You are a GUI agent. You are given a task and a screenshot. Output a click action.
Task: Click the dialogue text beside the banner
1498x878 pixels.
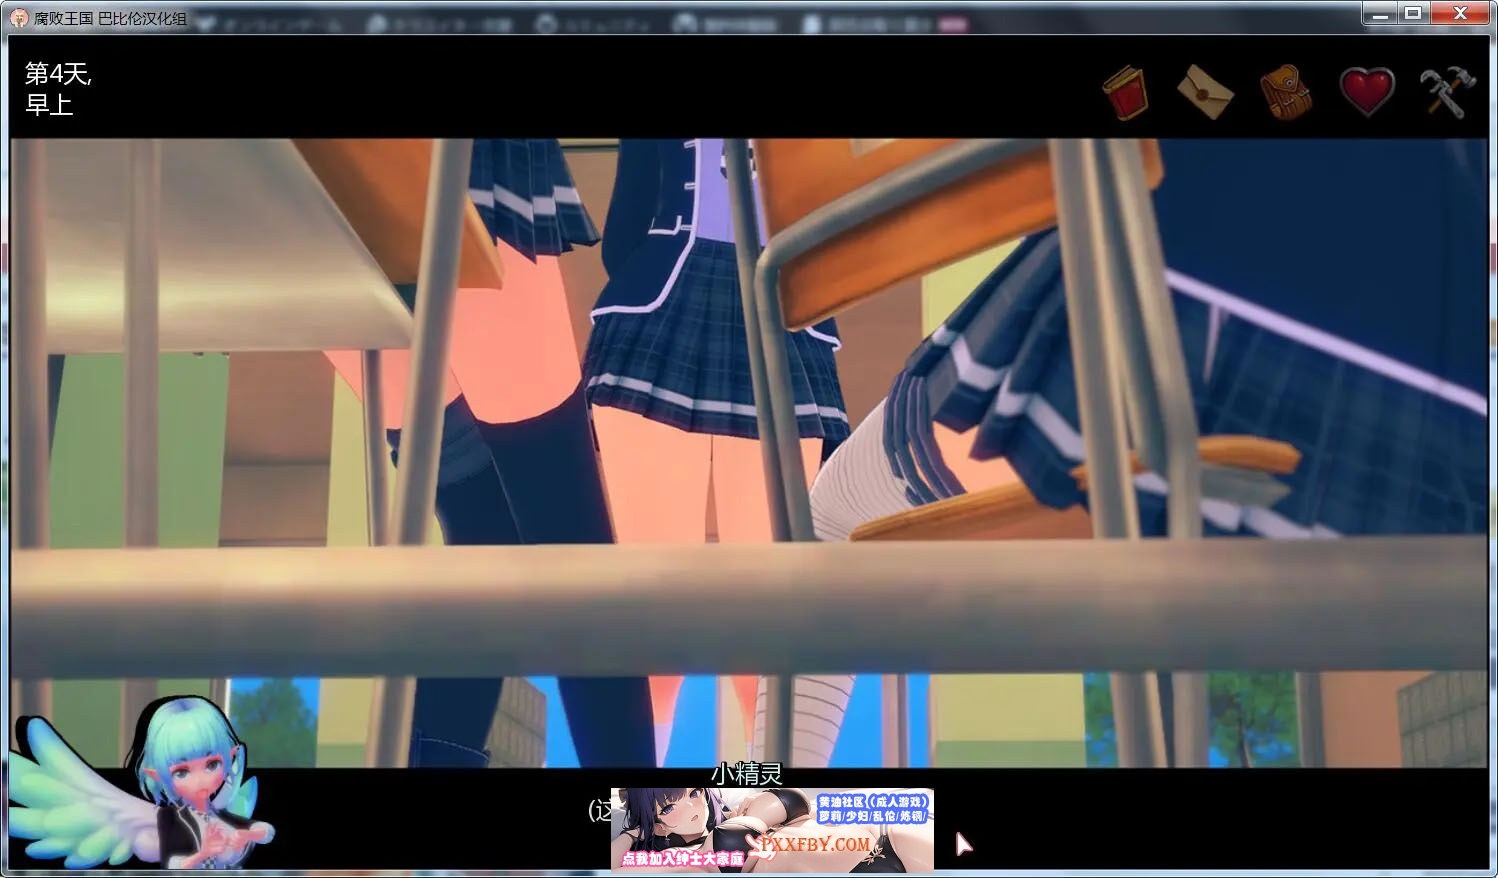pyautogui.click(x=599, y=810)
